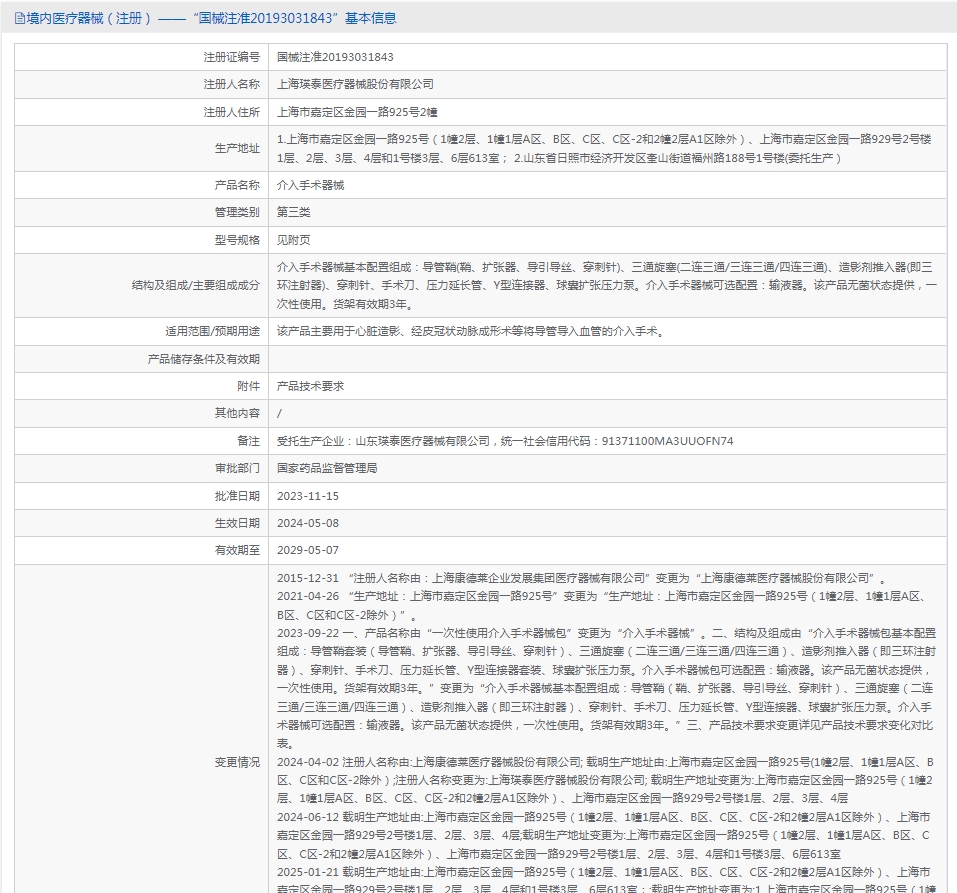Click the '批准日期' row label
The image size is (957, 893).
click(x=237, y=496)
